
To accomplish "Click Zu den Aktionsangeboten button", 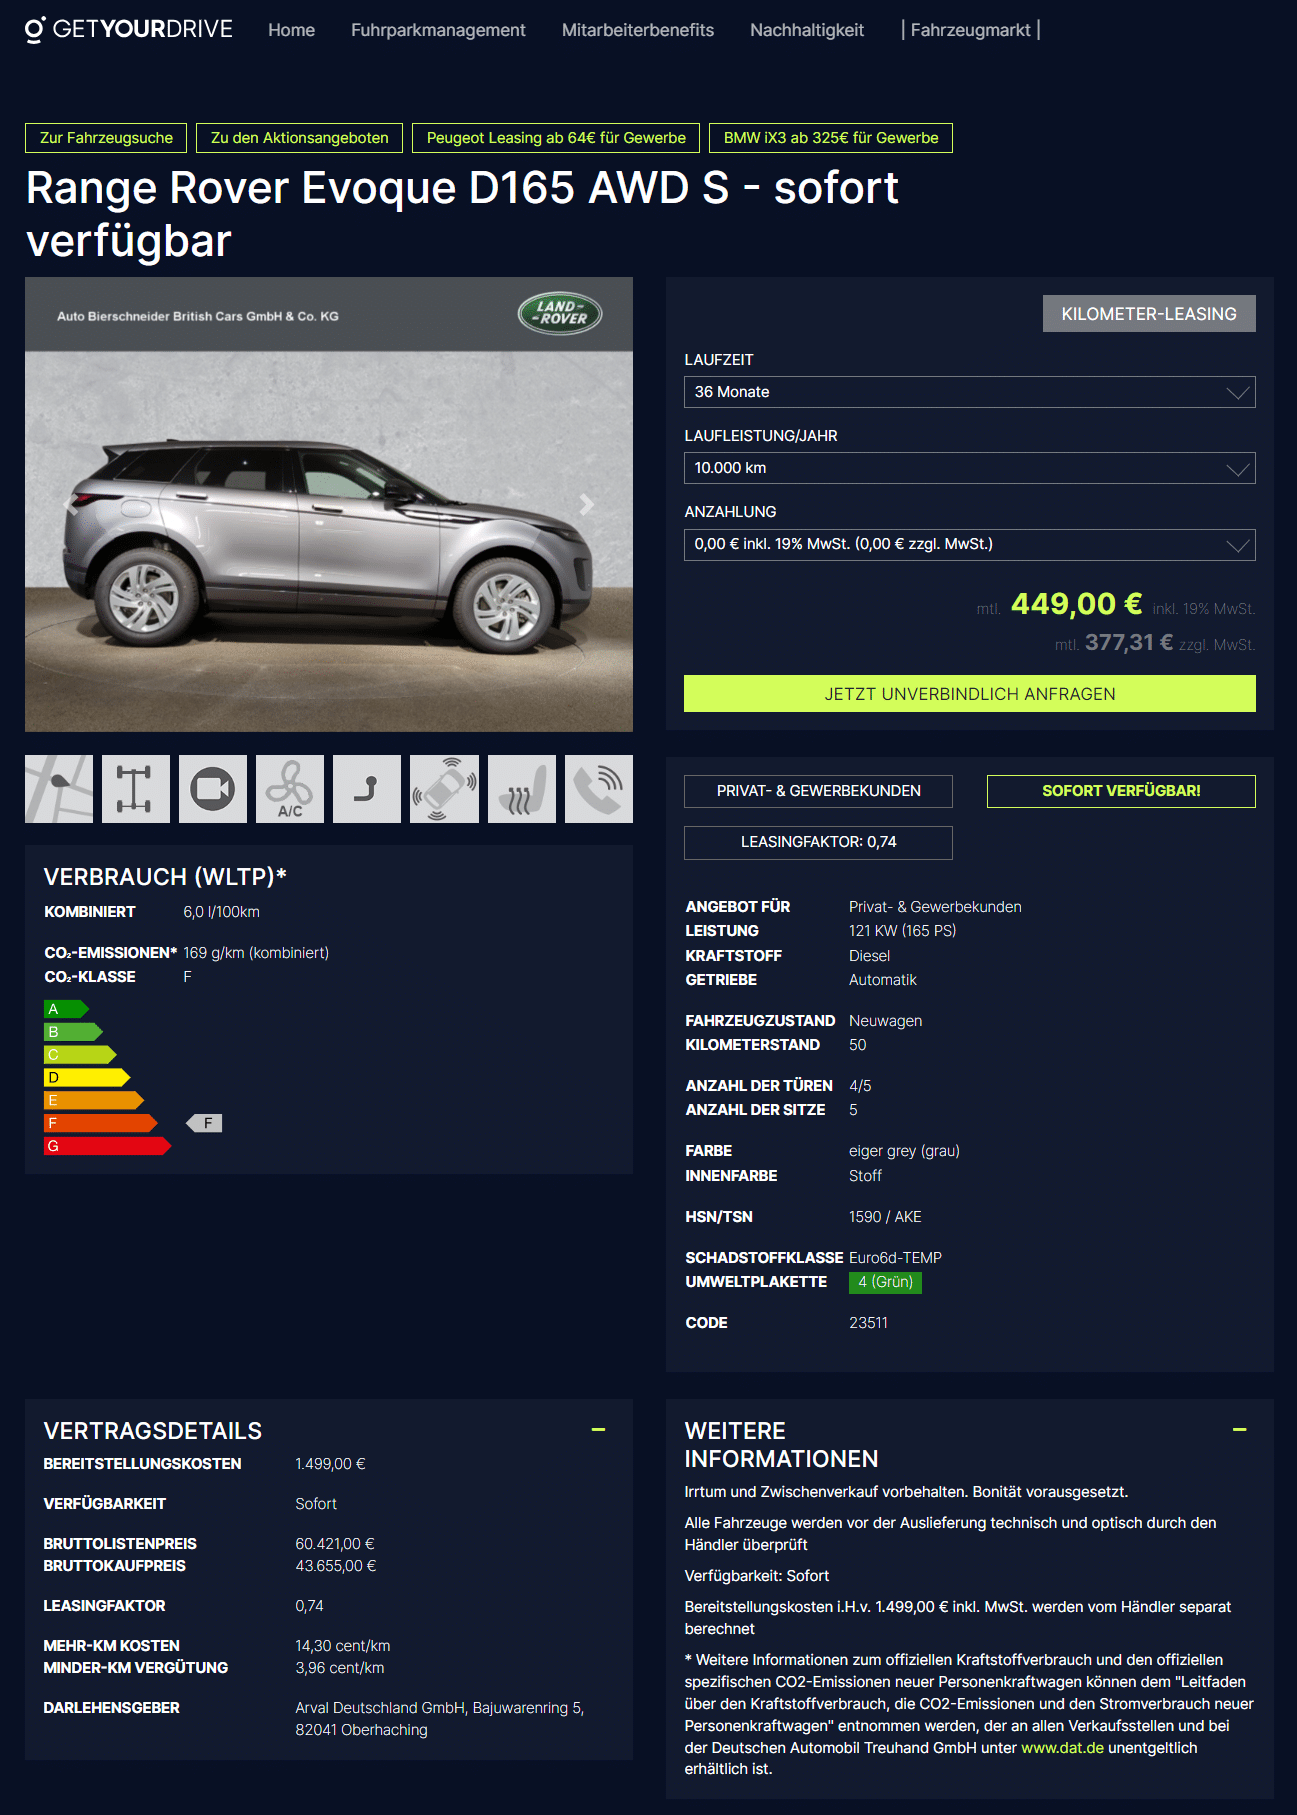I will pyautogui.click(x=300, y=138).
